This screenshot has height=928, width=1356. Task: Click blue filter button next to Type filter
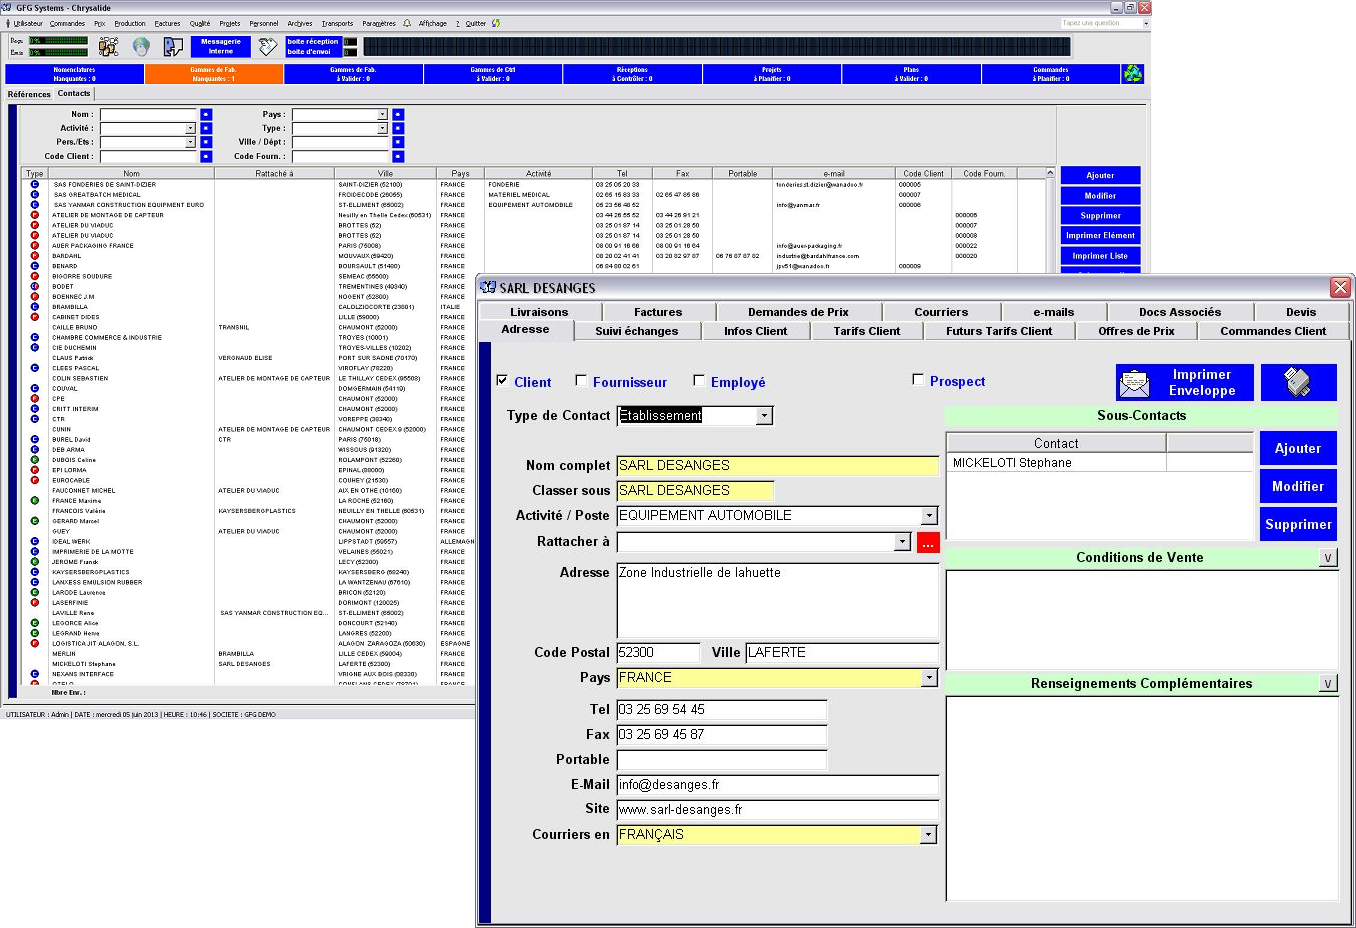click(398, 129)
